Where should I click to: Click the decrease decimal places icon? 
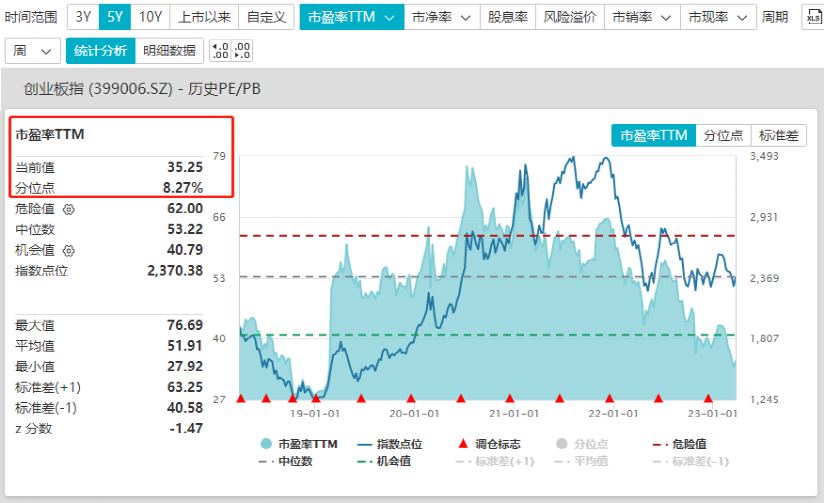[x=242, y=51]
